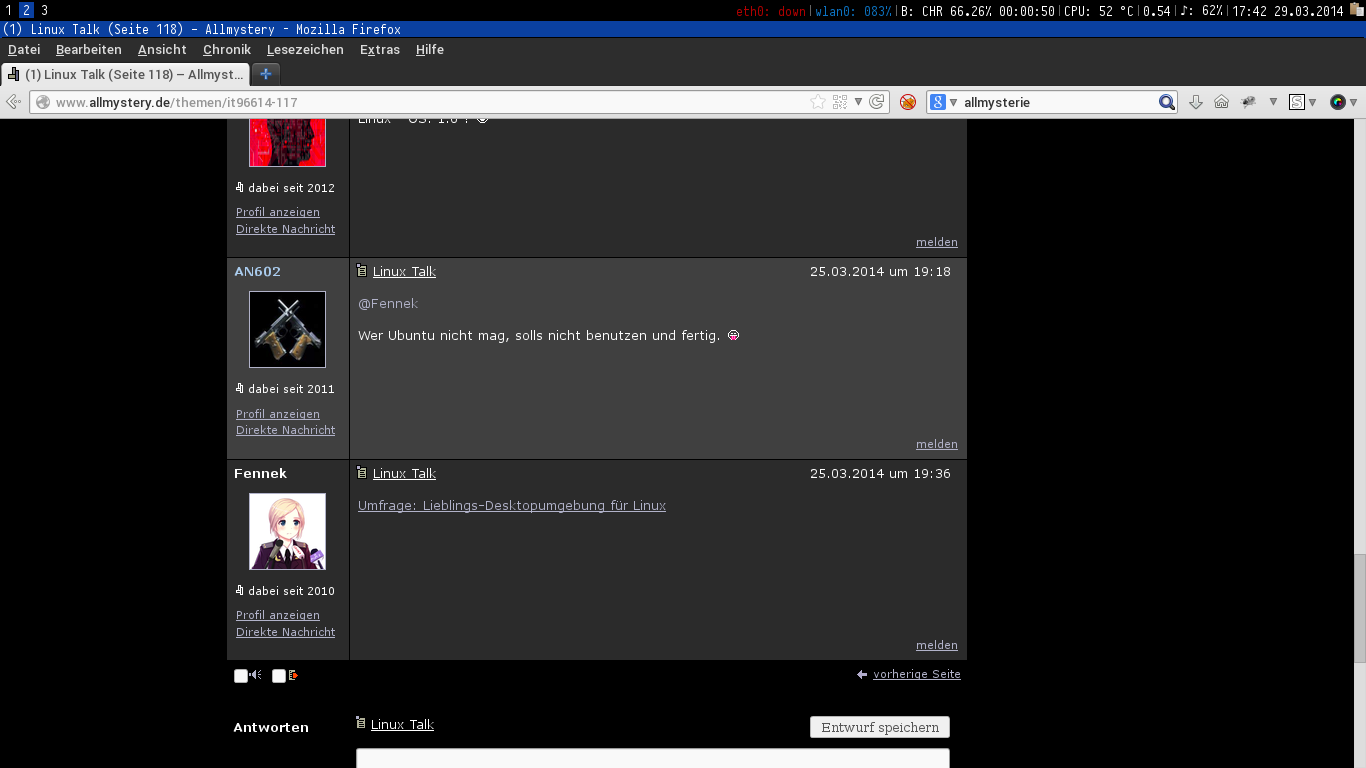The image size is (1366, 768).
Task: Open the downloads arrow icon
Action: [x=1195, y=102]
